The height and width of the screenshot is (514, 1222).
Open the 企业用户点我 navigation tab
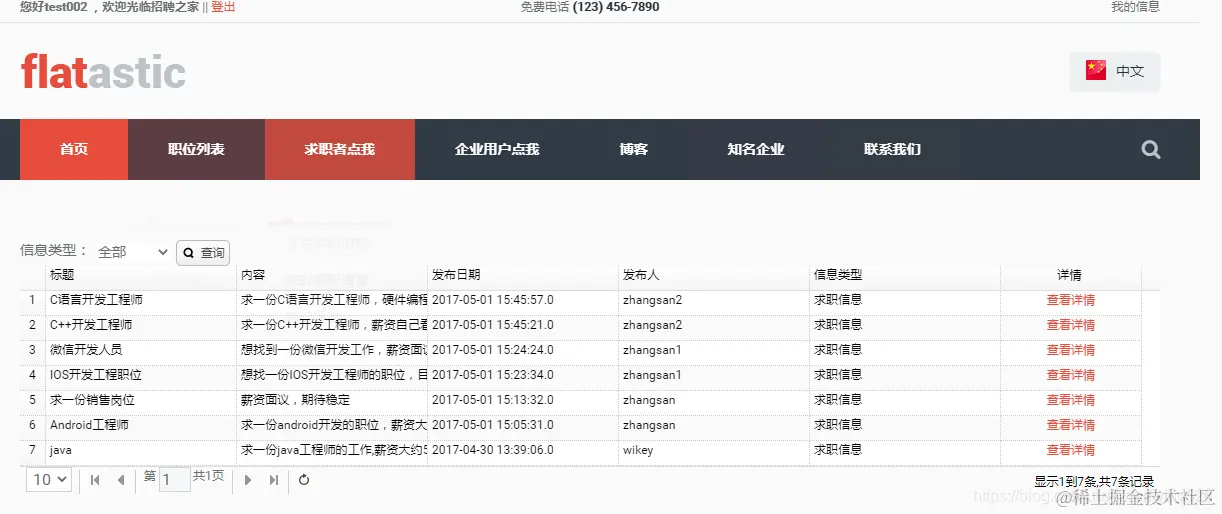click(x=497, y=149)
